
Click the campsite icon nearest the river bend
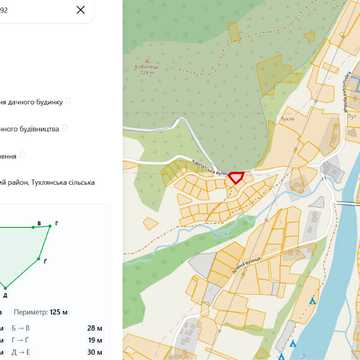pyautogui.click(x=312, y=301)
